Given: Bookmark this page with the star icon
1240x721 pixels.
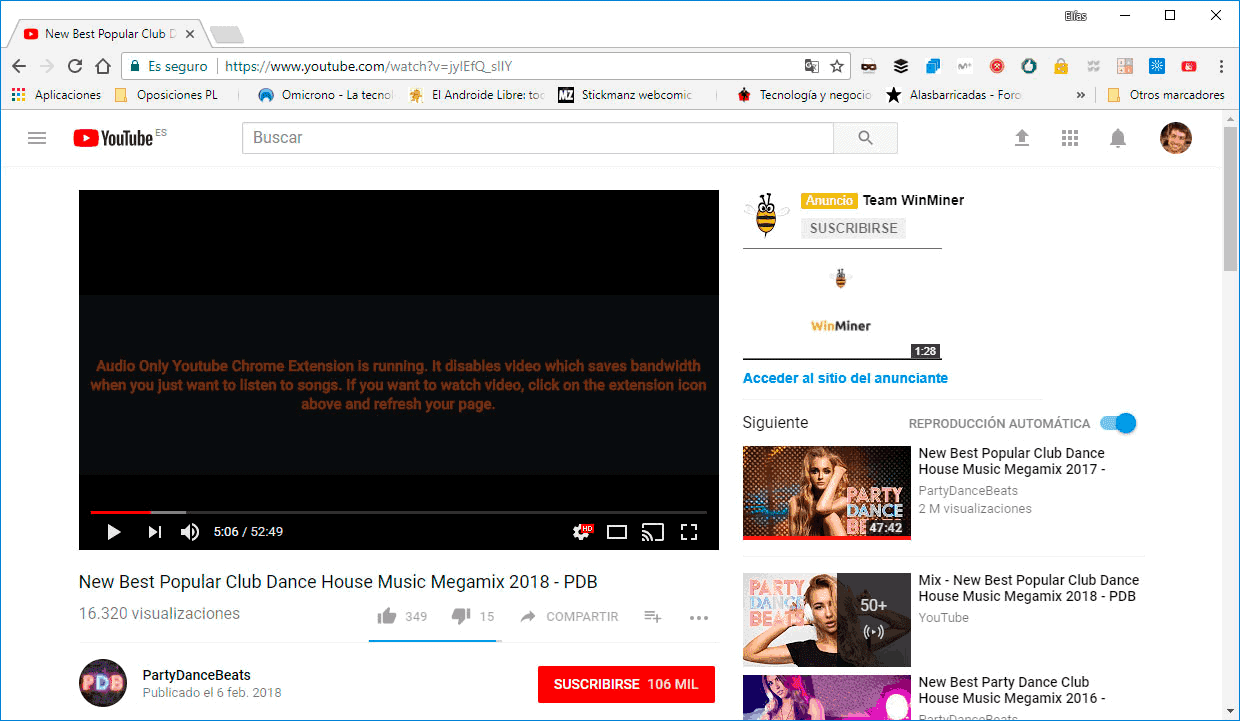Looking at the screenshot, I should 837,66.
